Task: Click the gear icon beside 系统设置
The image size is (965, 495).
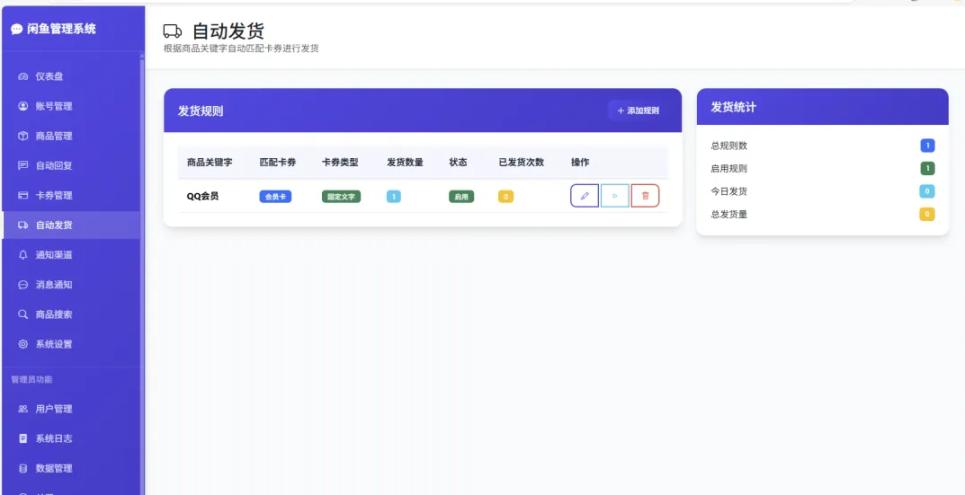Action: [23, 344]
